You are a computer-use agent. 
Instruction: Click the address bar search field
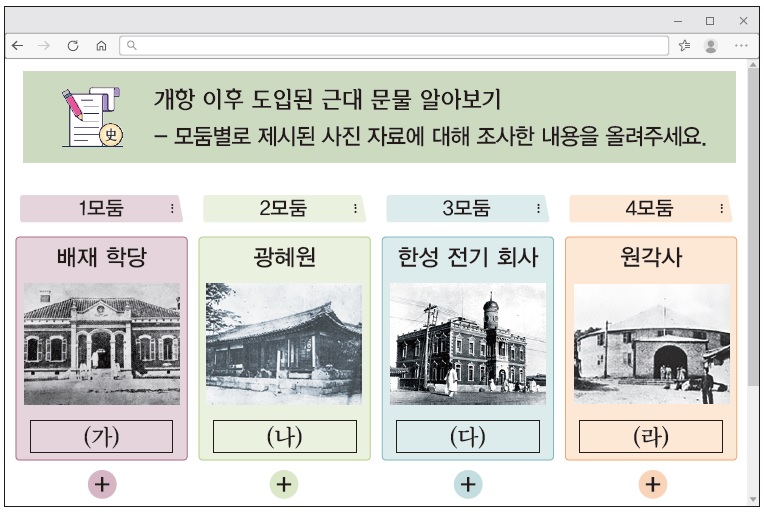click(x=395, y=45)
